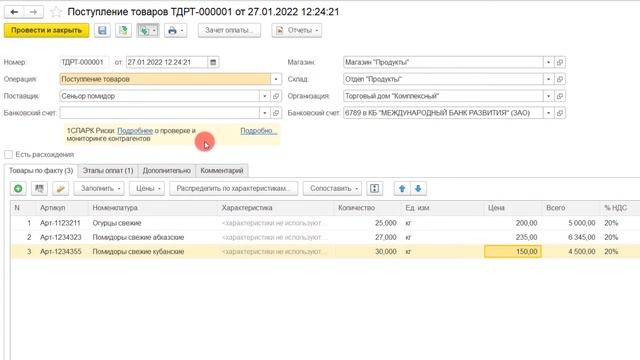Add a new row with the green plus
Viewport: 640px width, 360px height.
(18, 189)
